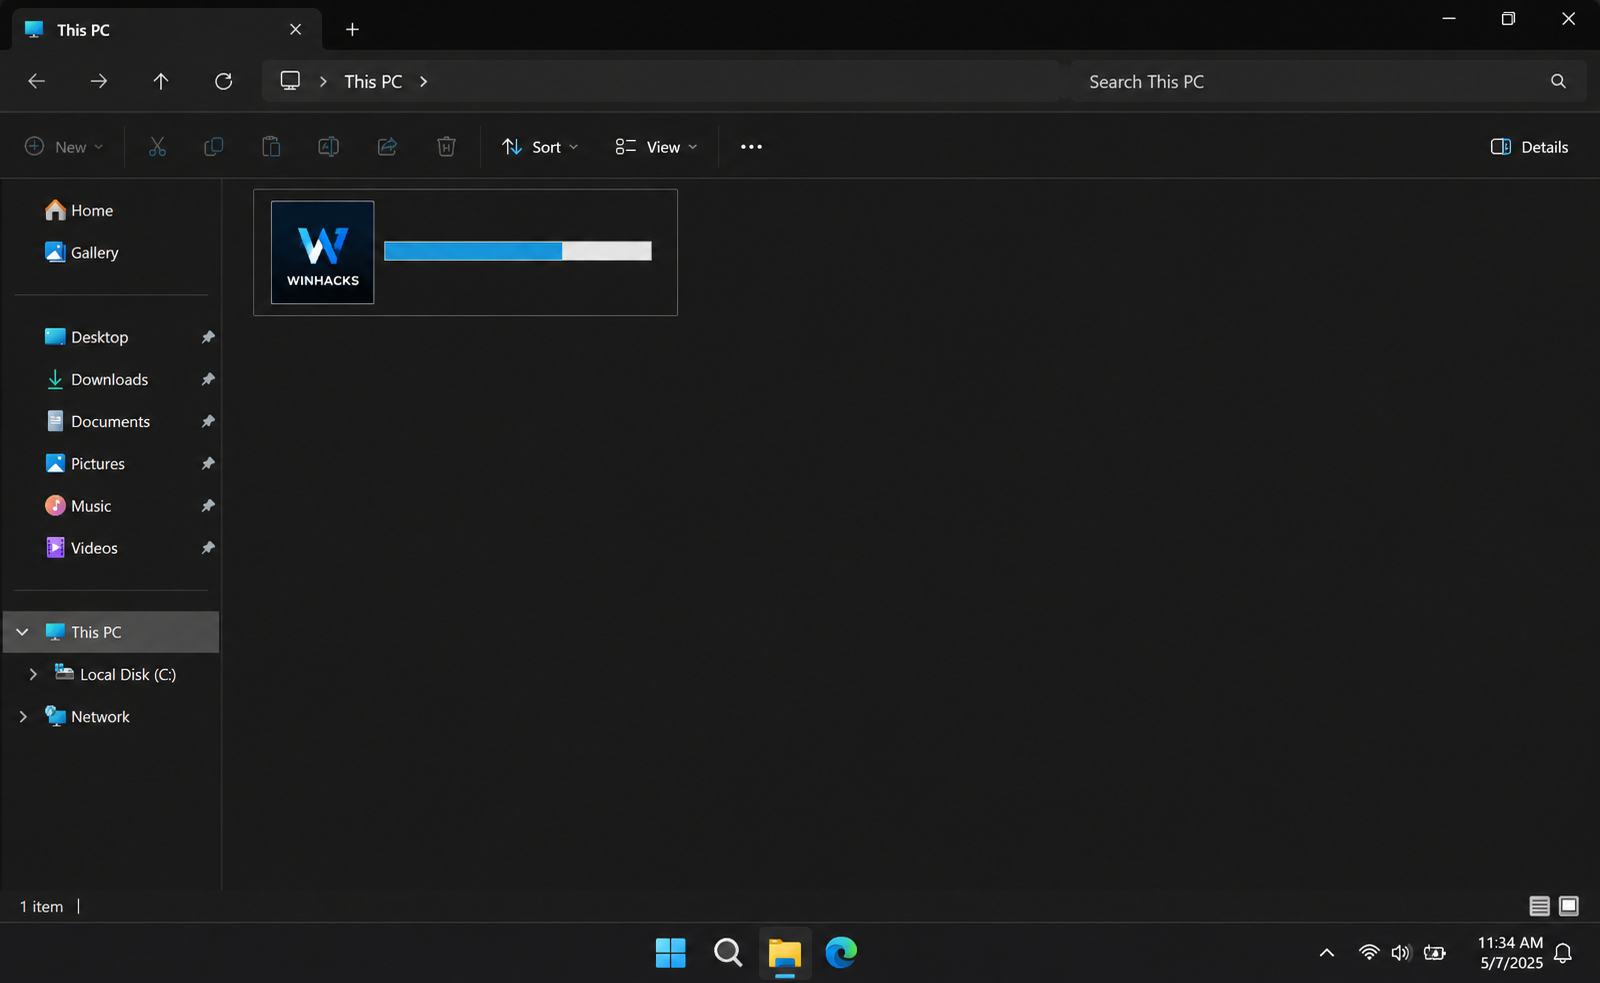Open the Sort dropdown
The image size is (1600, 983).
click(540, 147)
